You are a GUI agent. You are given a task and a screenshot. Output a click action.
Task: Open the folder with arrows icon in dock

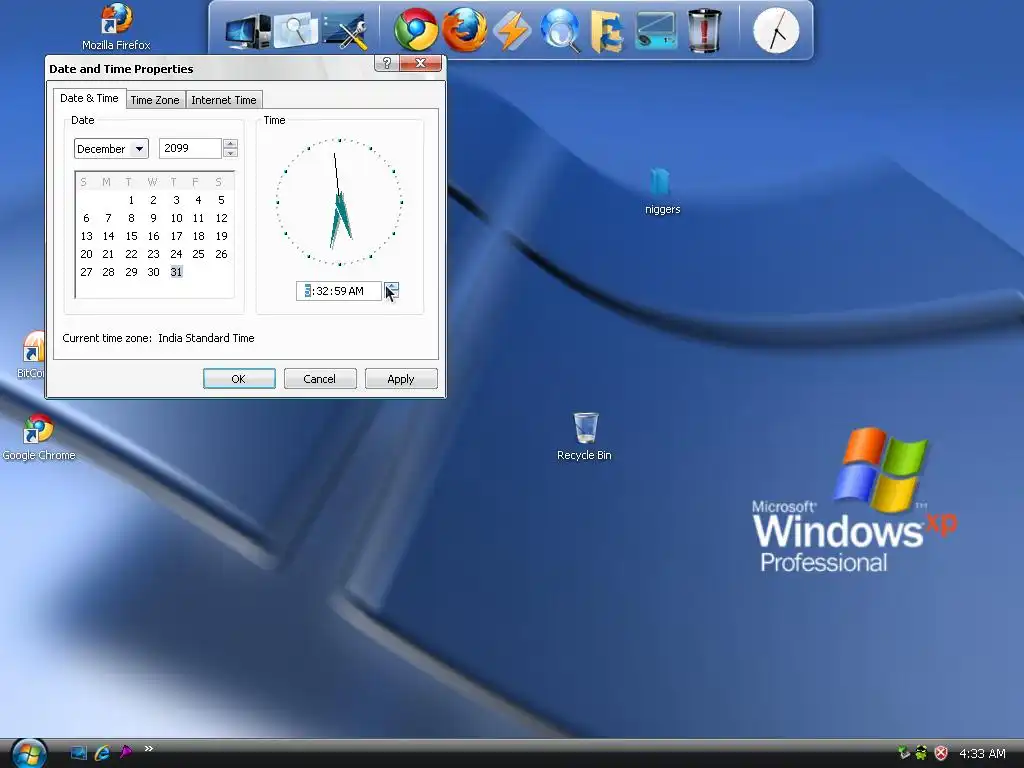[x=607, y=30]
